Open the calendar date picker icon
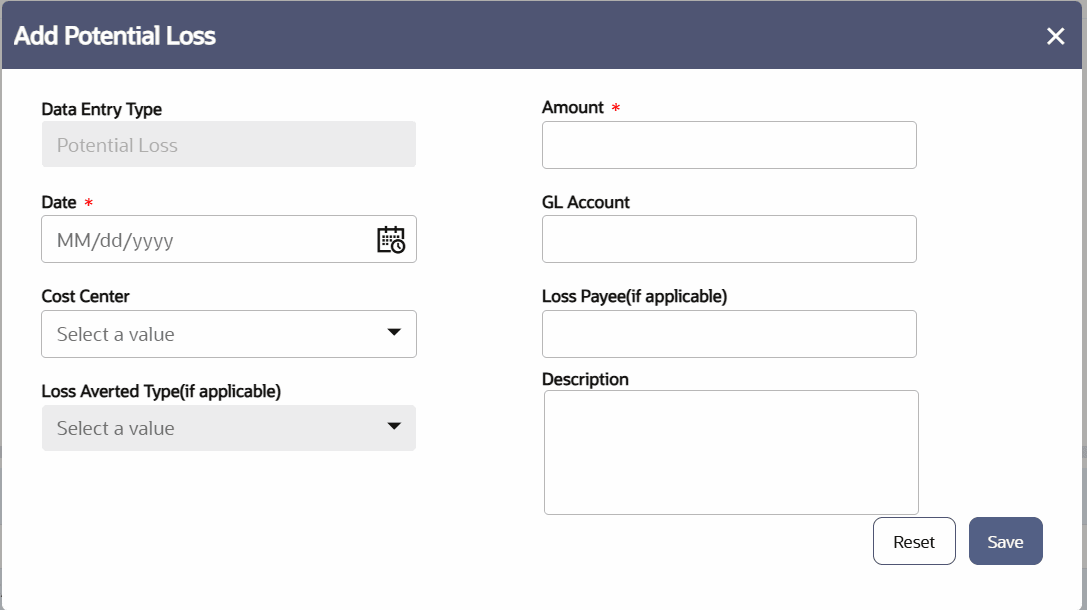Image resolution: width=1087 pixels, height=610 pixels. click(x=391, y=240)
